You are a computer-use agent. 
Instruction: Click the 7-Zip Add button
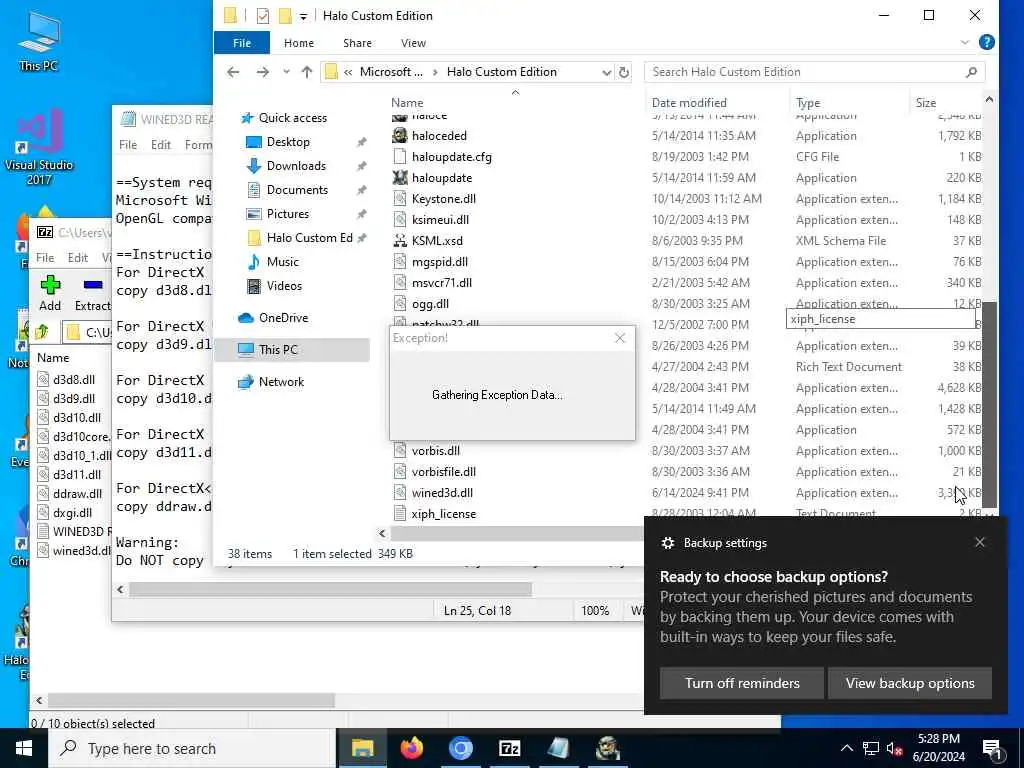pos(50,293)
